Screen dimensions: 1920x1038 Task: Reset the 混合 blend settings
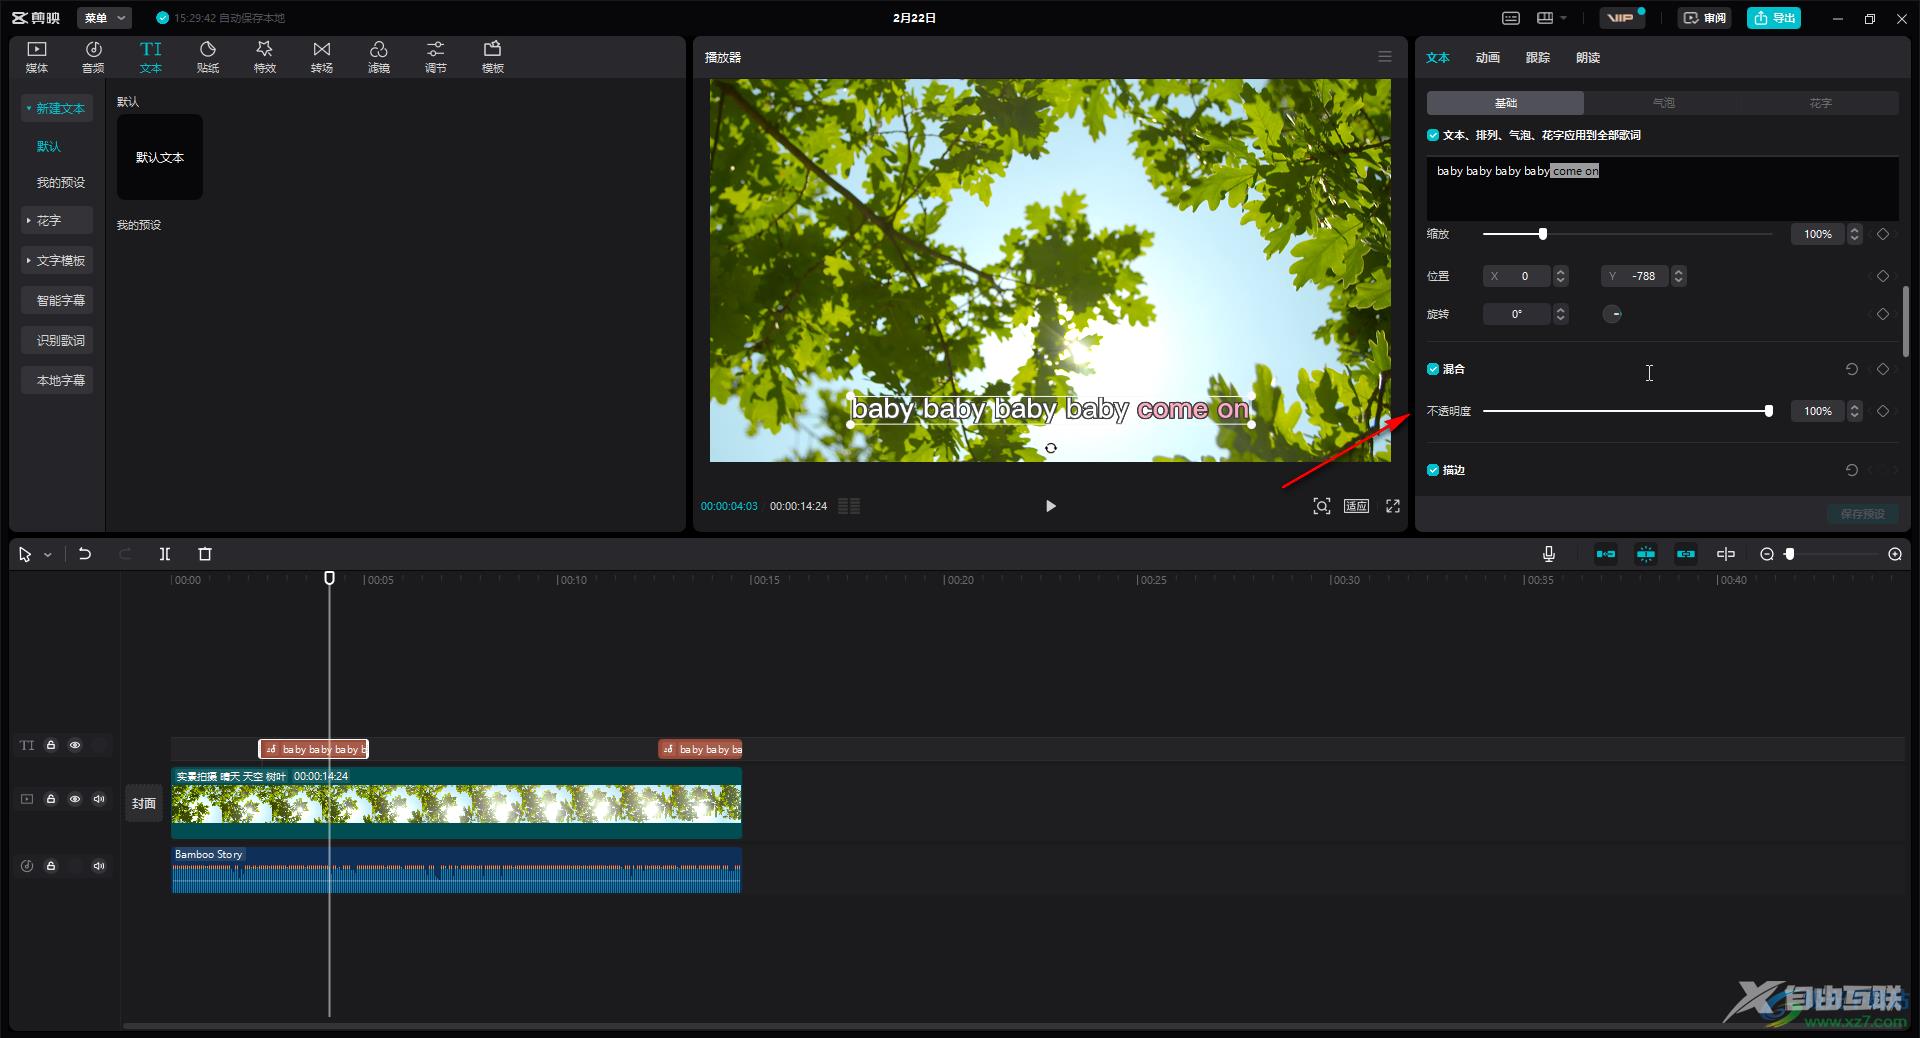coord(1852,369)
